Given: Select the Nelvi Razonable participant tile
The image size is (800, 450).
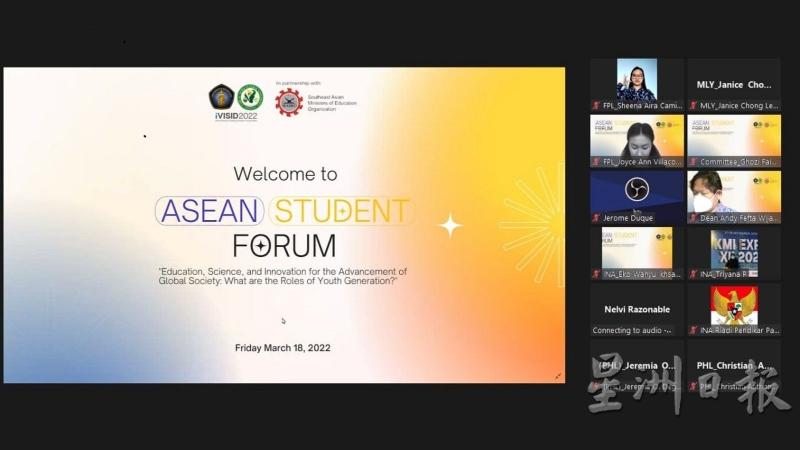Looking at the screenshot, I should tap(637, 309).
